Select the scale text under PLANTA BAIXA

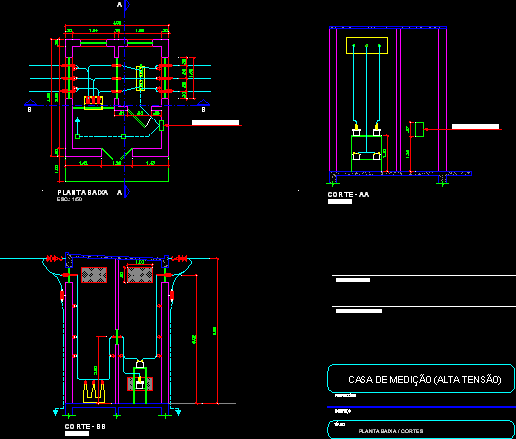69,199
